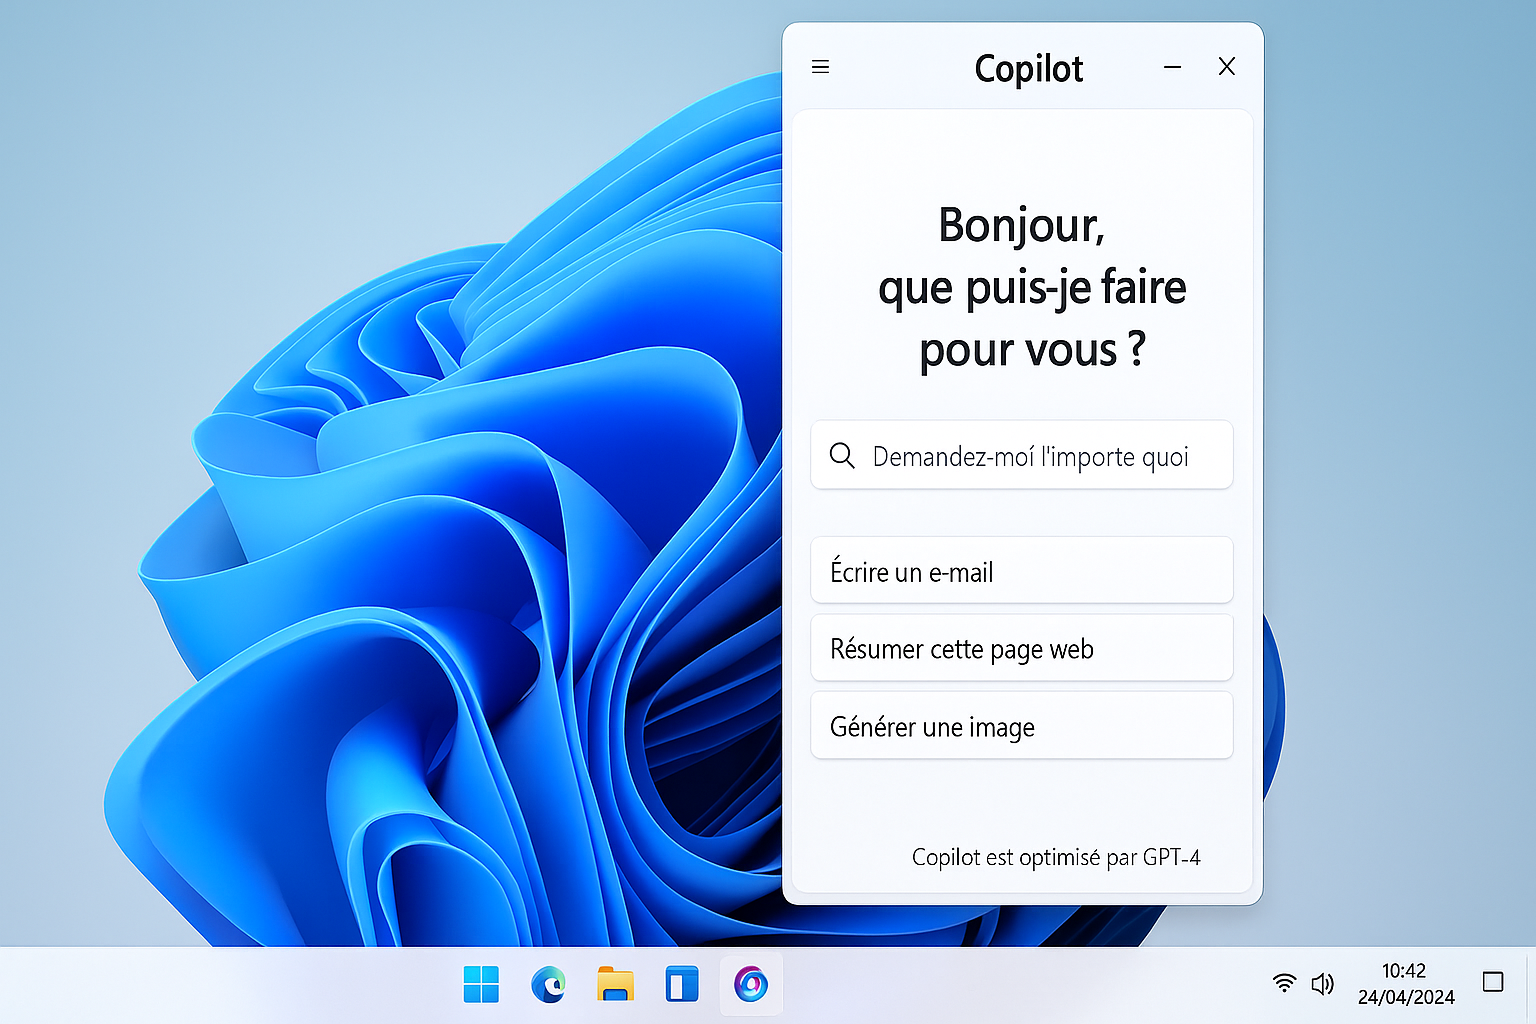1536x1024 pixels.
Task: Open the blue panel app on taskbar
Action: tap(682, 985)
